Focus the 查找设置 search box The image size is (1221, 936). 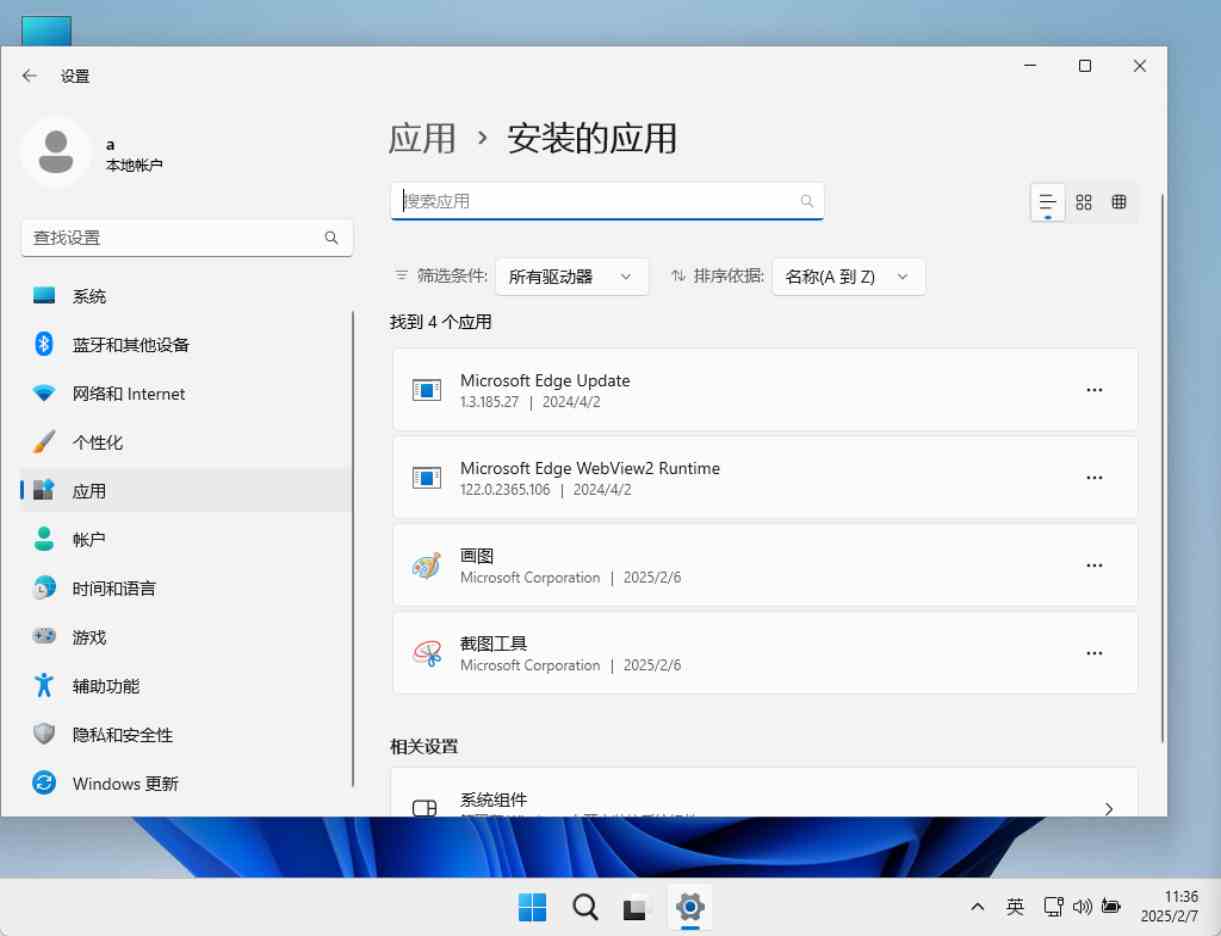[x=187, y=238]
